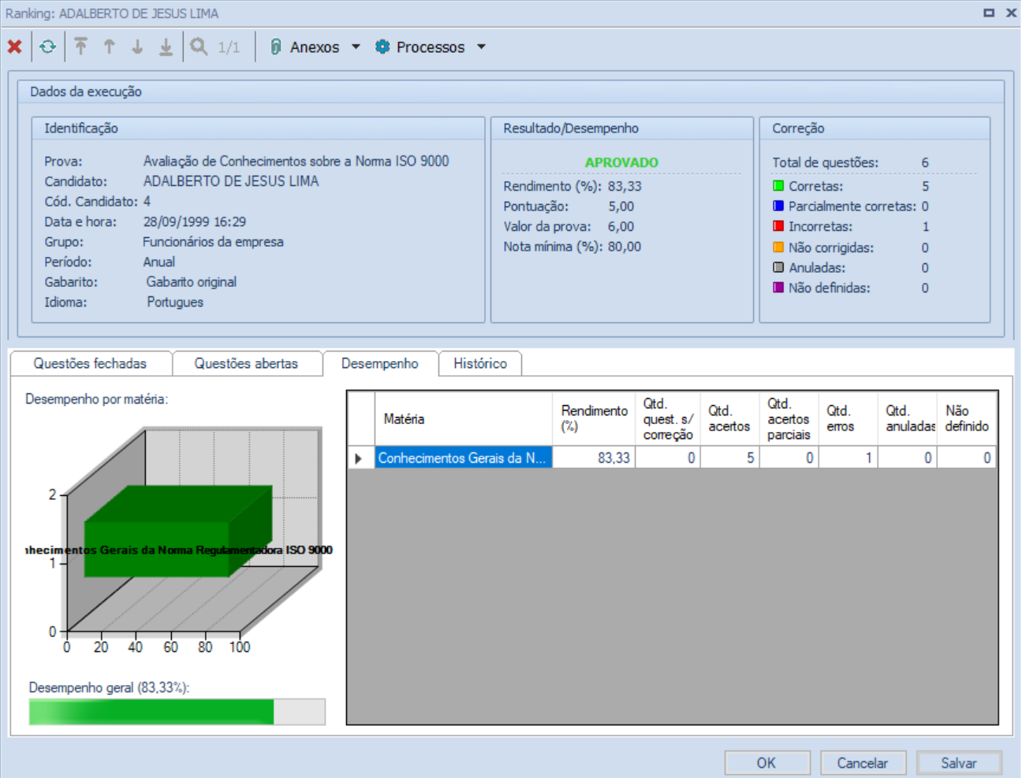Screen dimensions: 1021x778
Task: Click the Matéria column header
Action: pos(463,419)
